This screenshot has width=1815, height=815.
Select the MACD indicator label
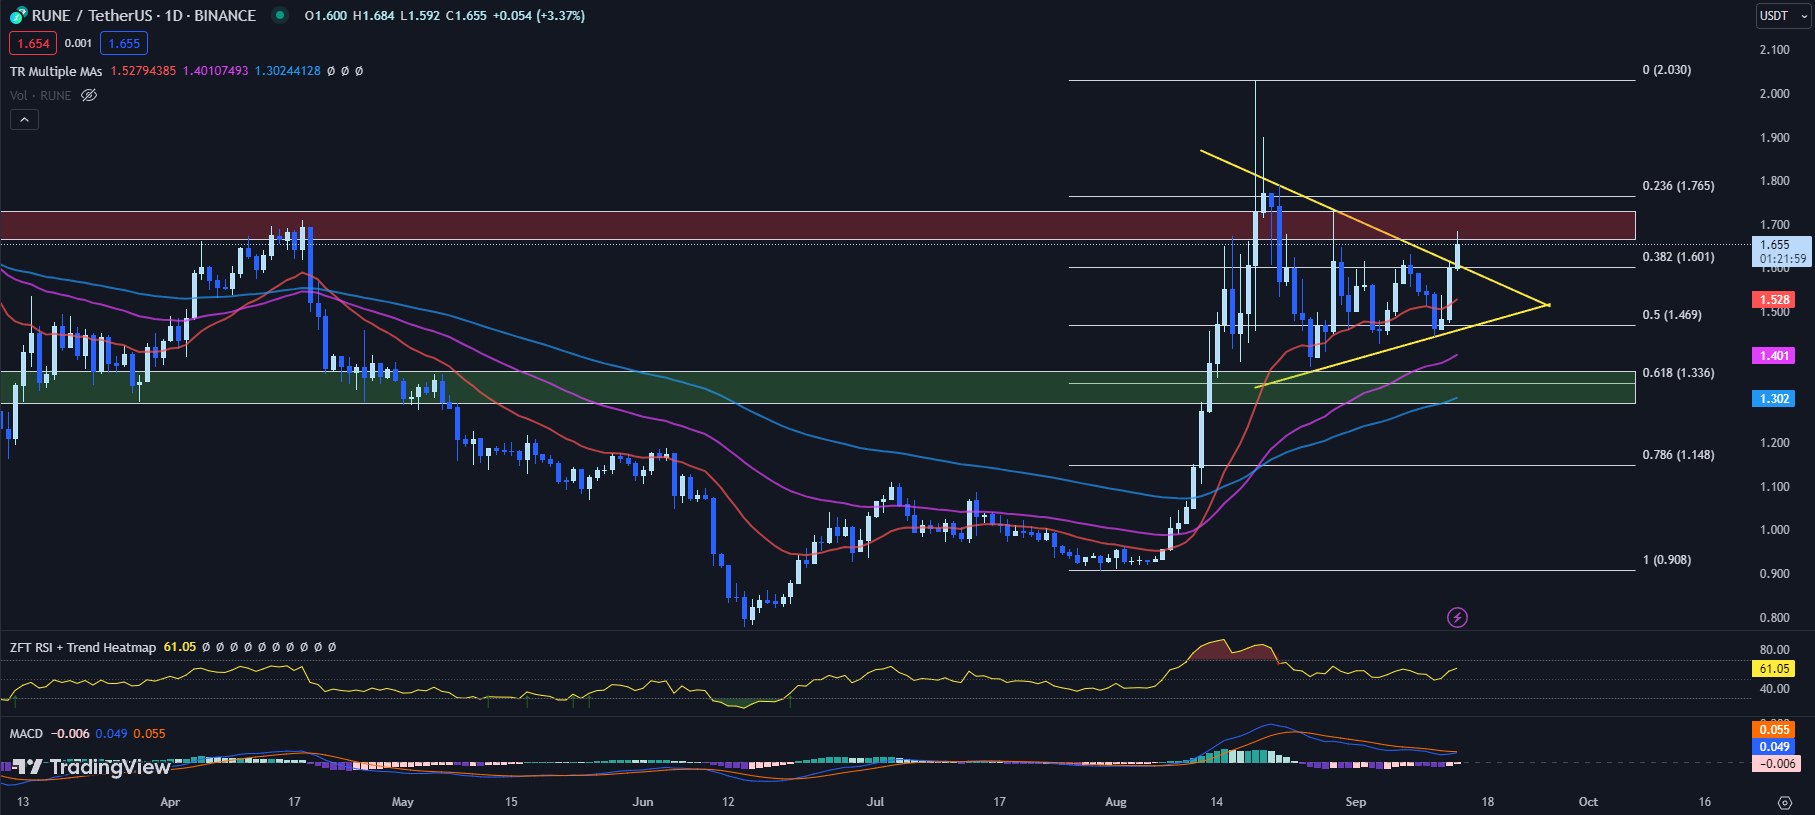tap(27, 733)
